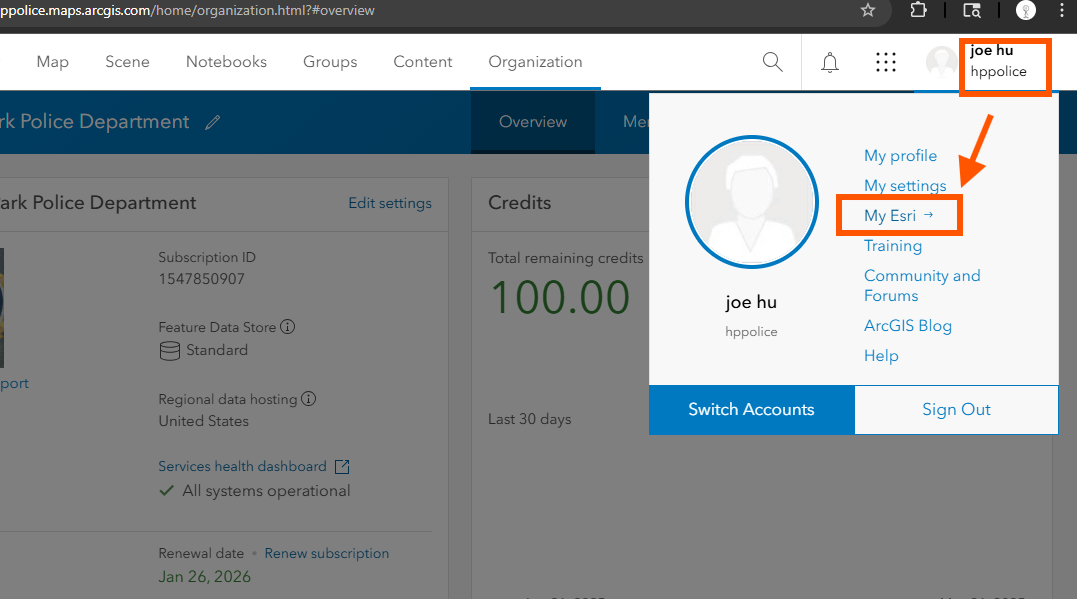
Task: Visit Community and Forums
Action: point(922,286)
